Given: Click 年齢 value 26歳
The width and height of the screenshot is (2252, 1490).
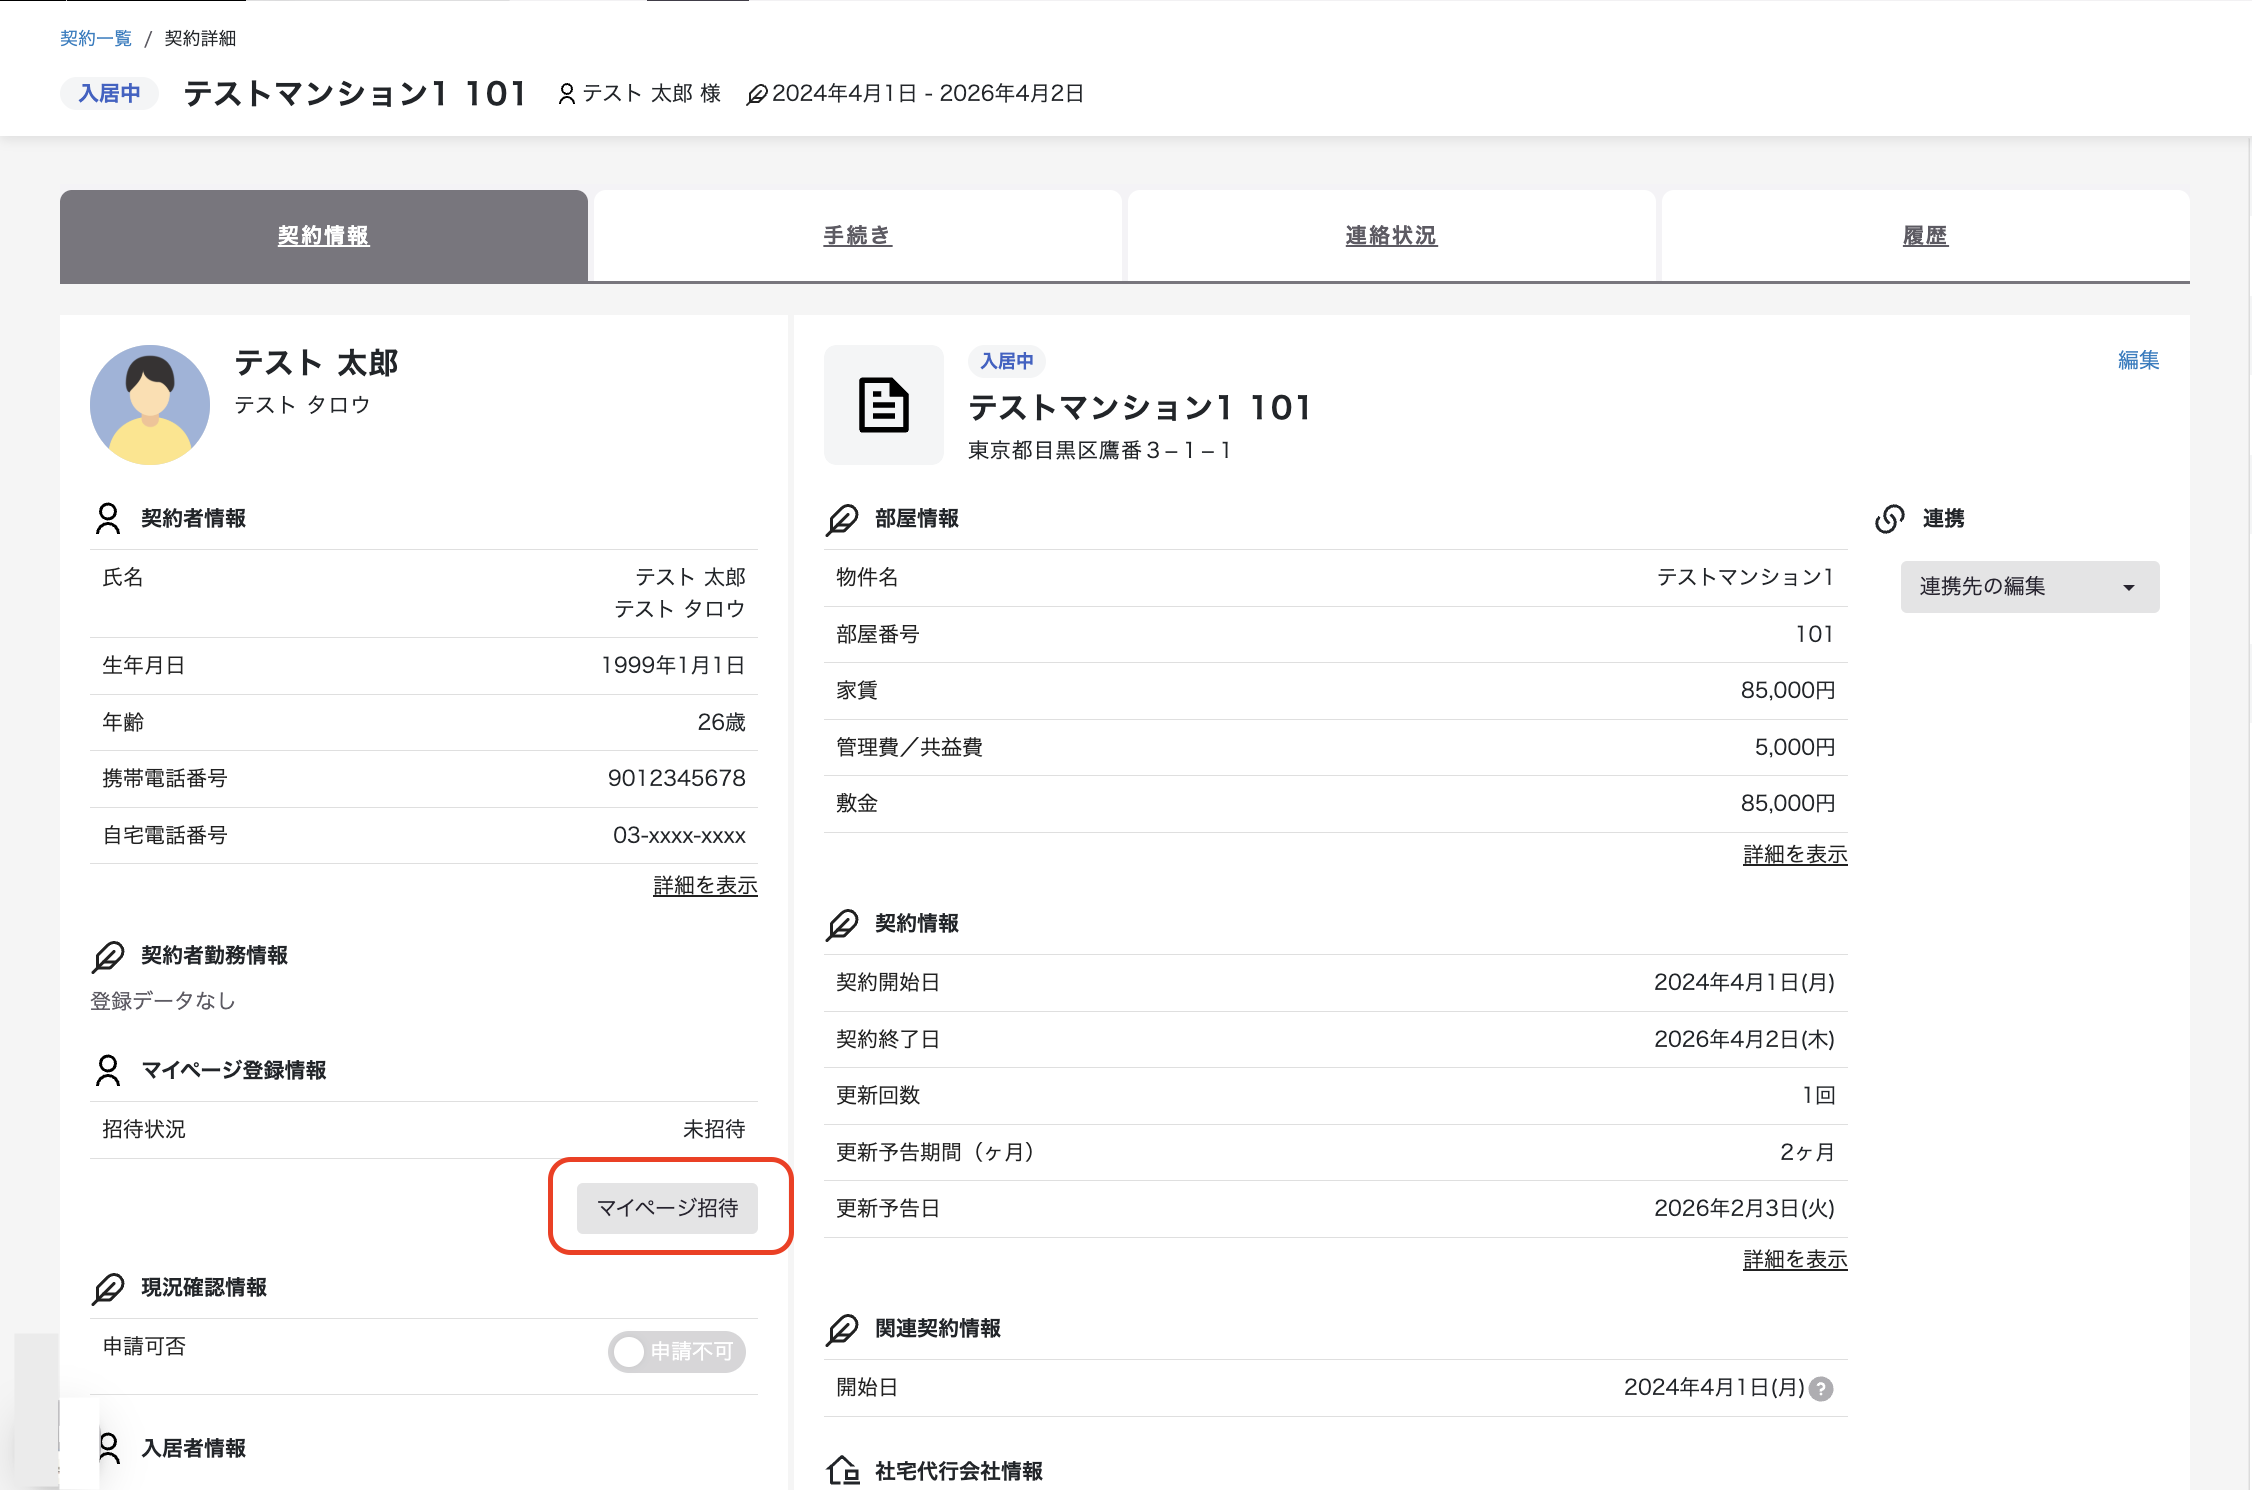Looking at the screenshot, I should (722, 722).
